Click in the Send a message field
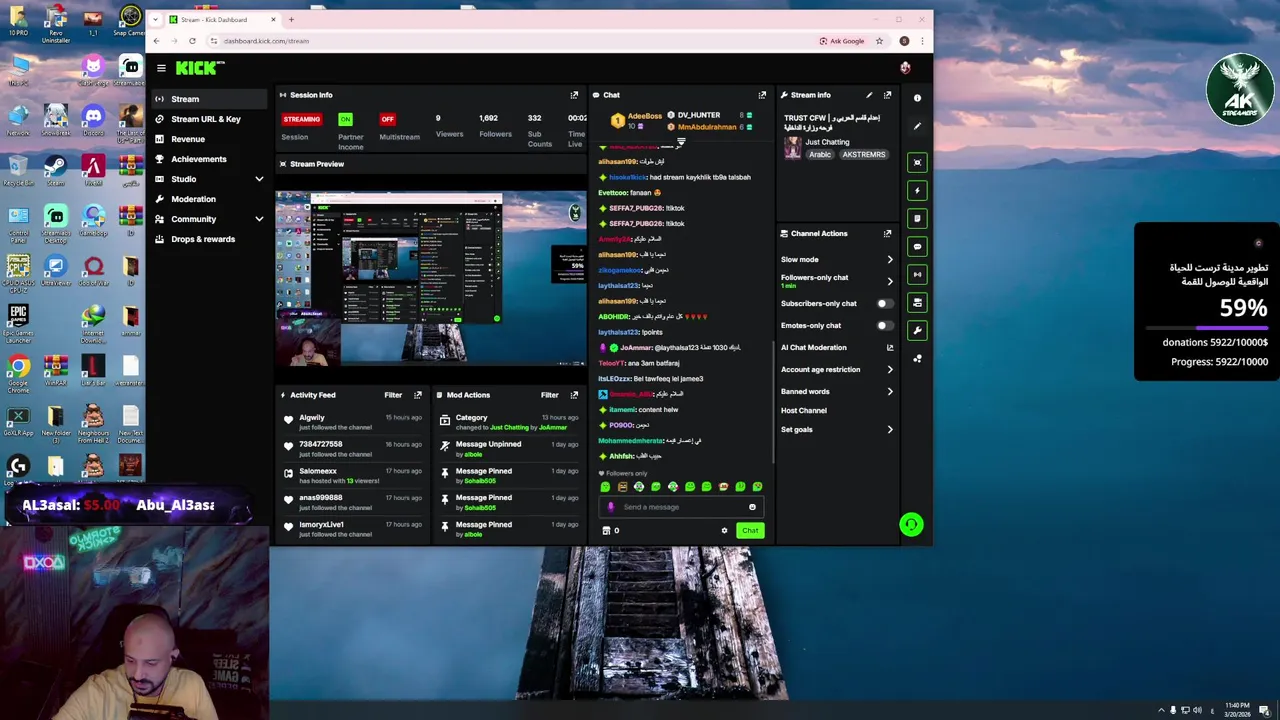Screen dimensions: 1280x720 click(x=682, y=507)
